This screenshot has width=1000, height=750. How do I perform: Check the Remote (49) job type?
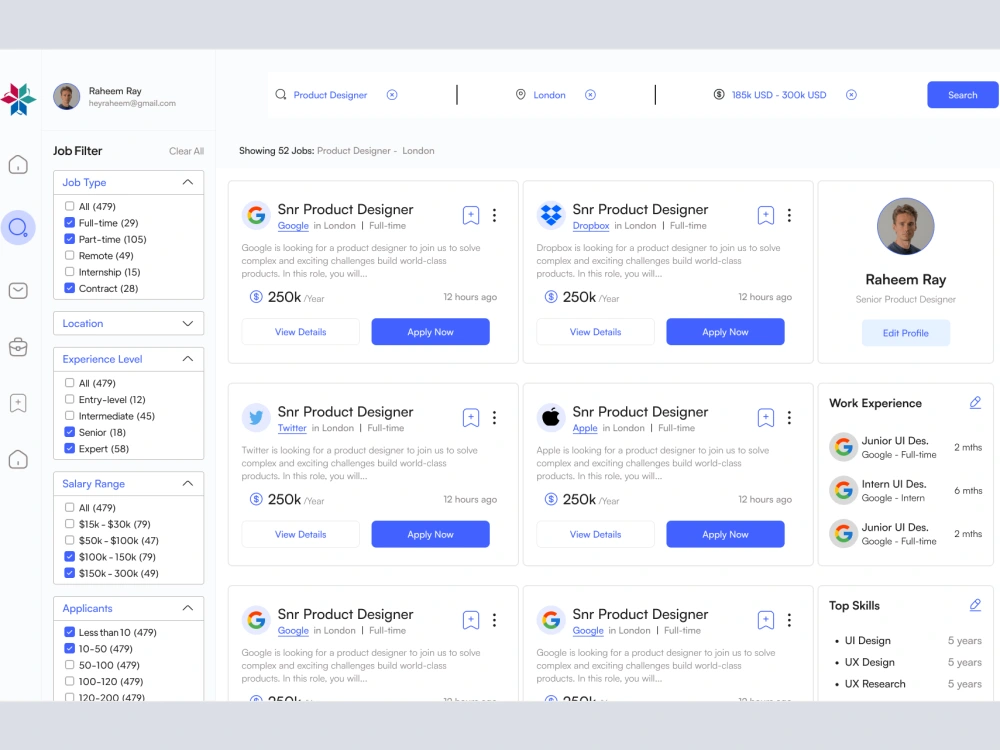pyautogui.click(x=70, y=255)
